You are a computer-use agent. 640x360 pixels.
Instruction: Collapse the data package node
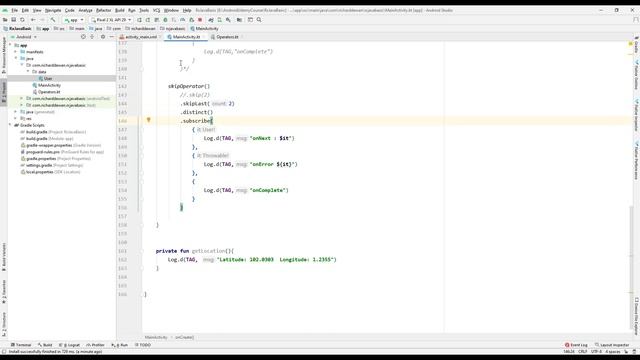click(x=28, y=72)
